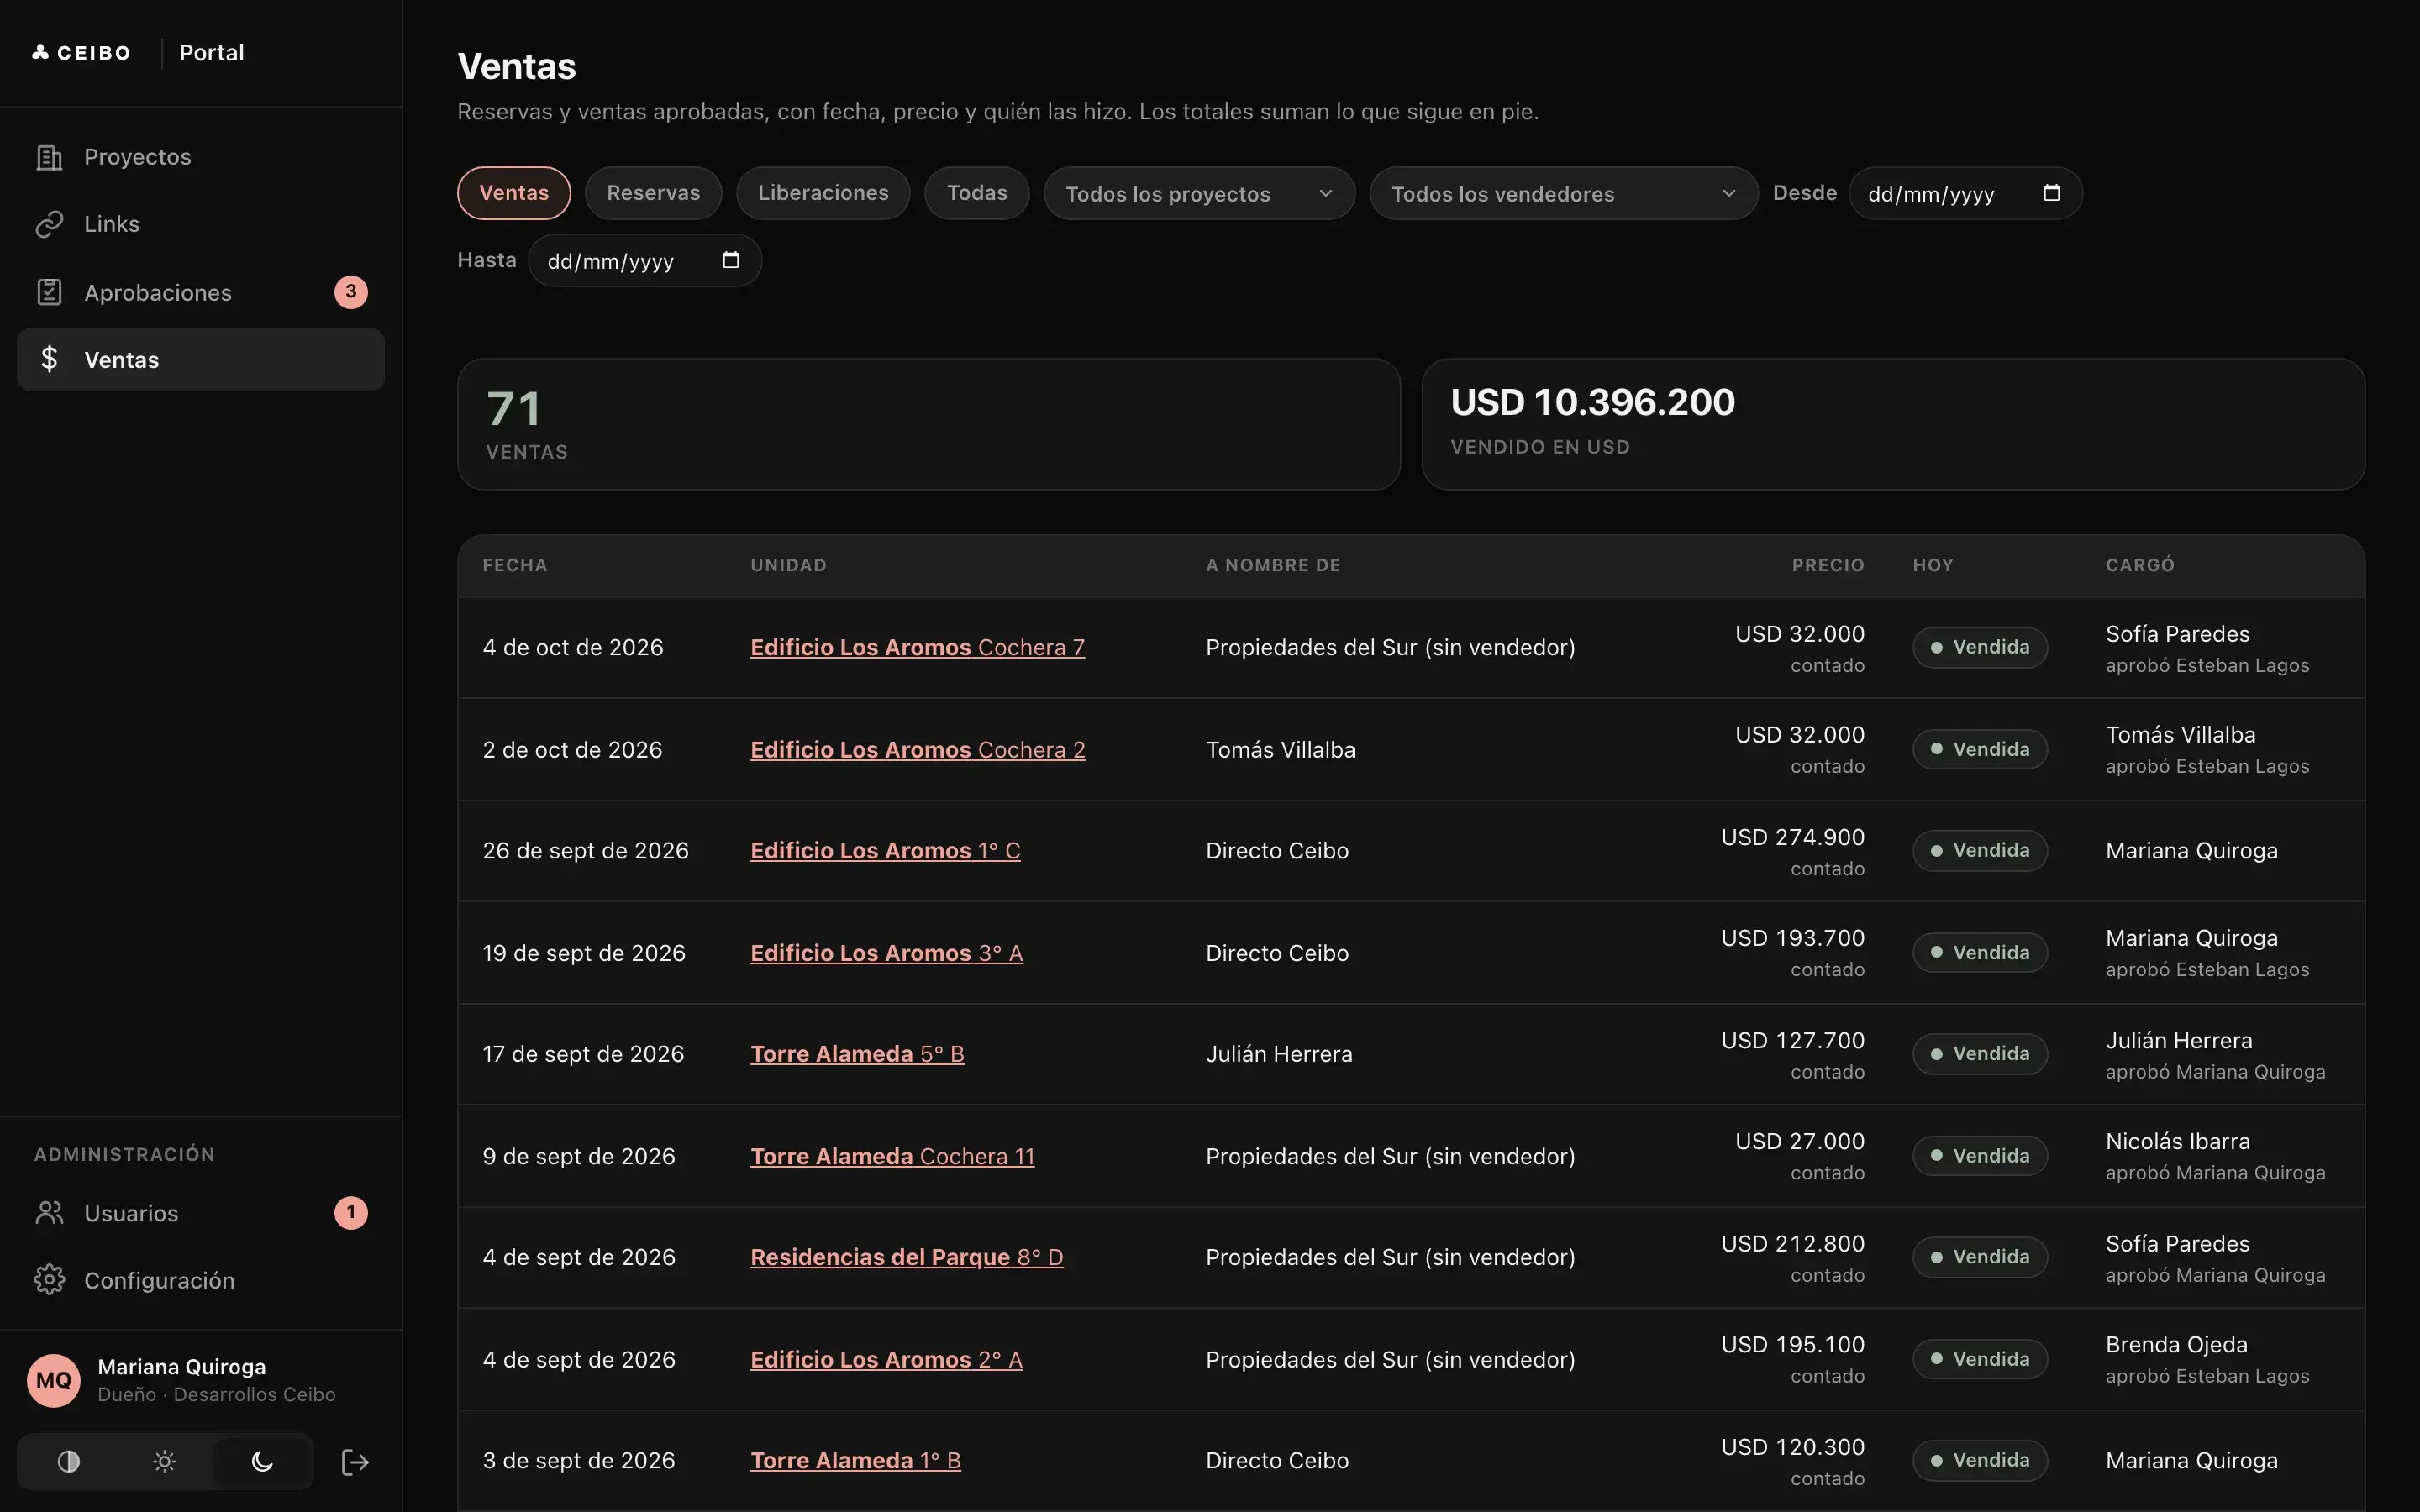This screenshot has width=2420, height=1512.
Task: Click the 71 Ventas summary card
Action: [x=928, y=424]
